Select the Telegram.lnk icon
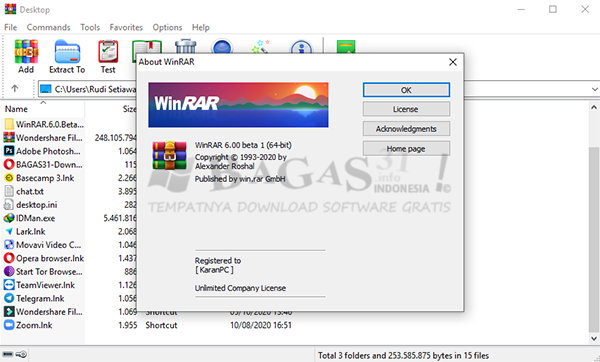 9,298
